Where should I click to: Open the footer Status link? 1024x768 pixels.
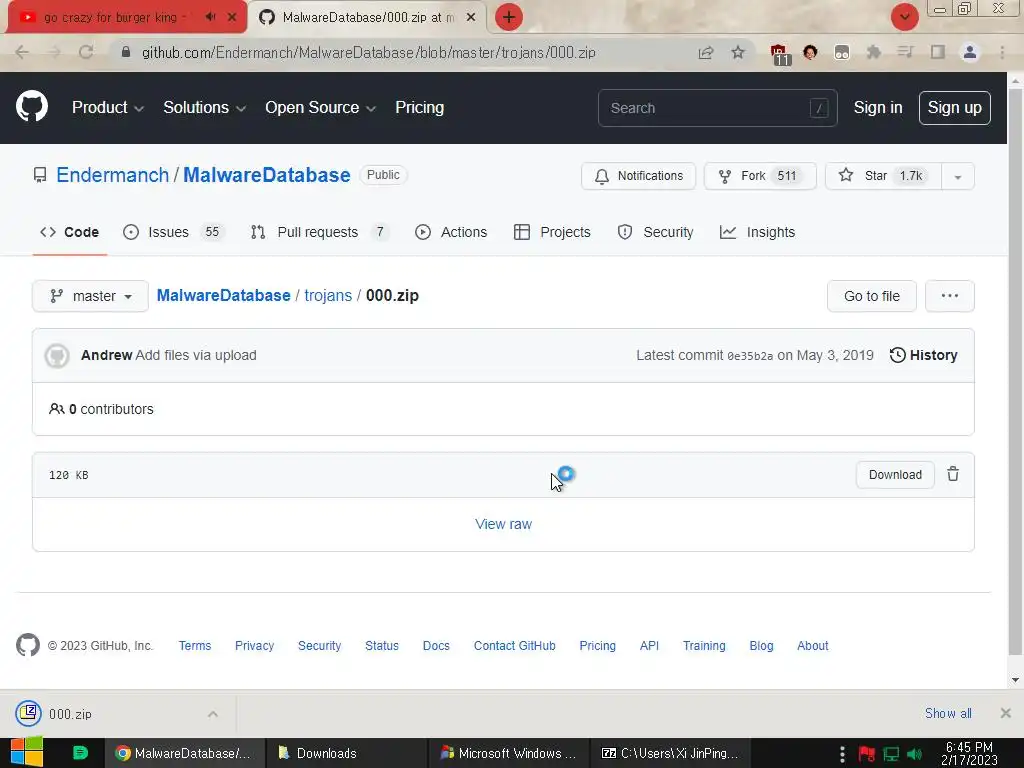381,645
